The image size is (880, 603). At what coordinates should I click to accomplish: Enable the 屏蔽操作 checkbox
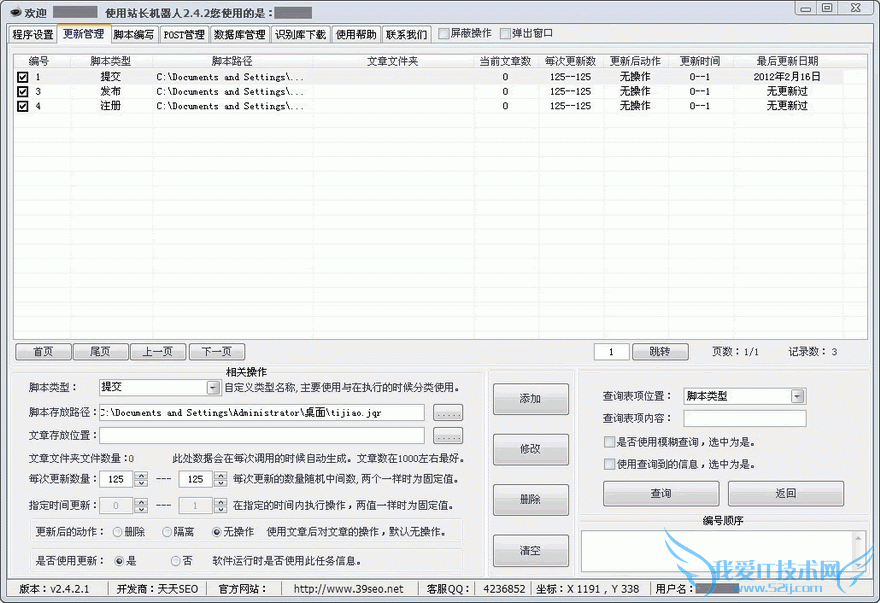click(x=444, y=33)
